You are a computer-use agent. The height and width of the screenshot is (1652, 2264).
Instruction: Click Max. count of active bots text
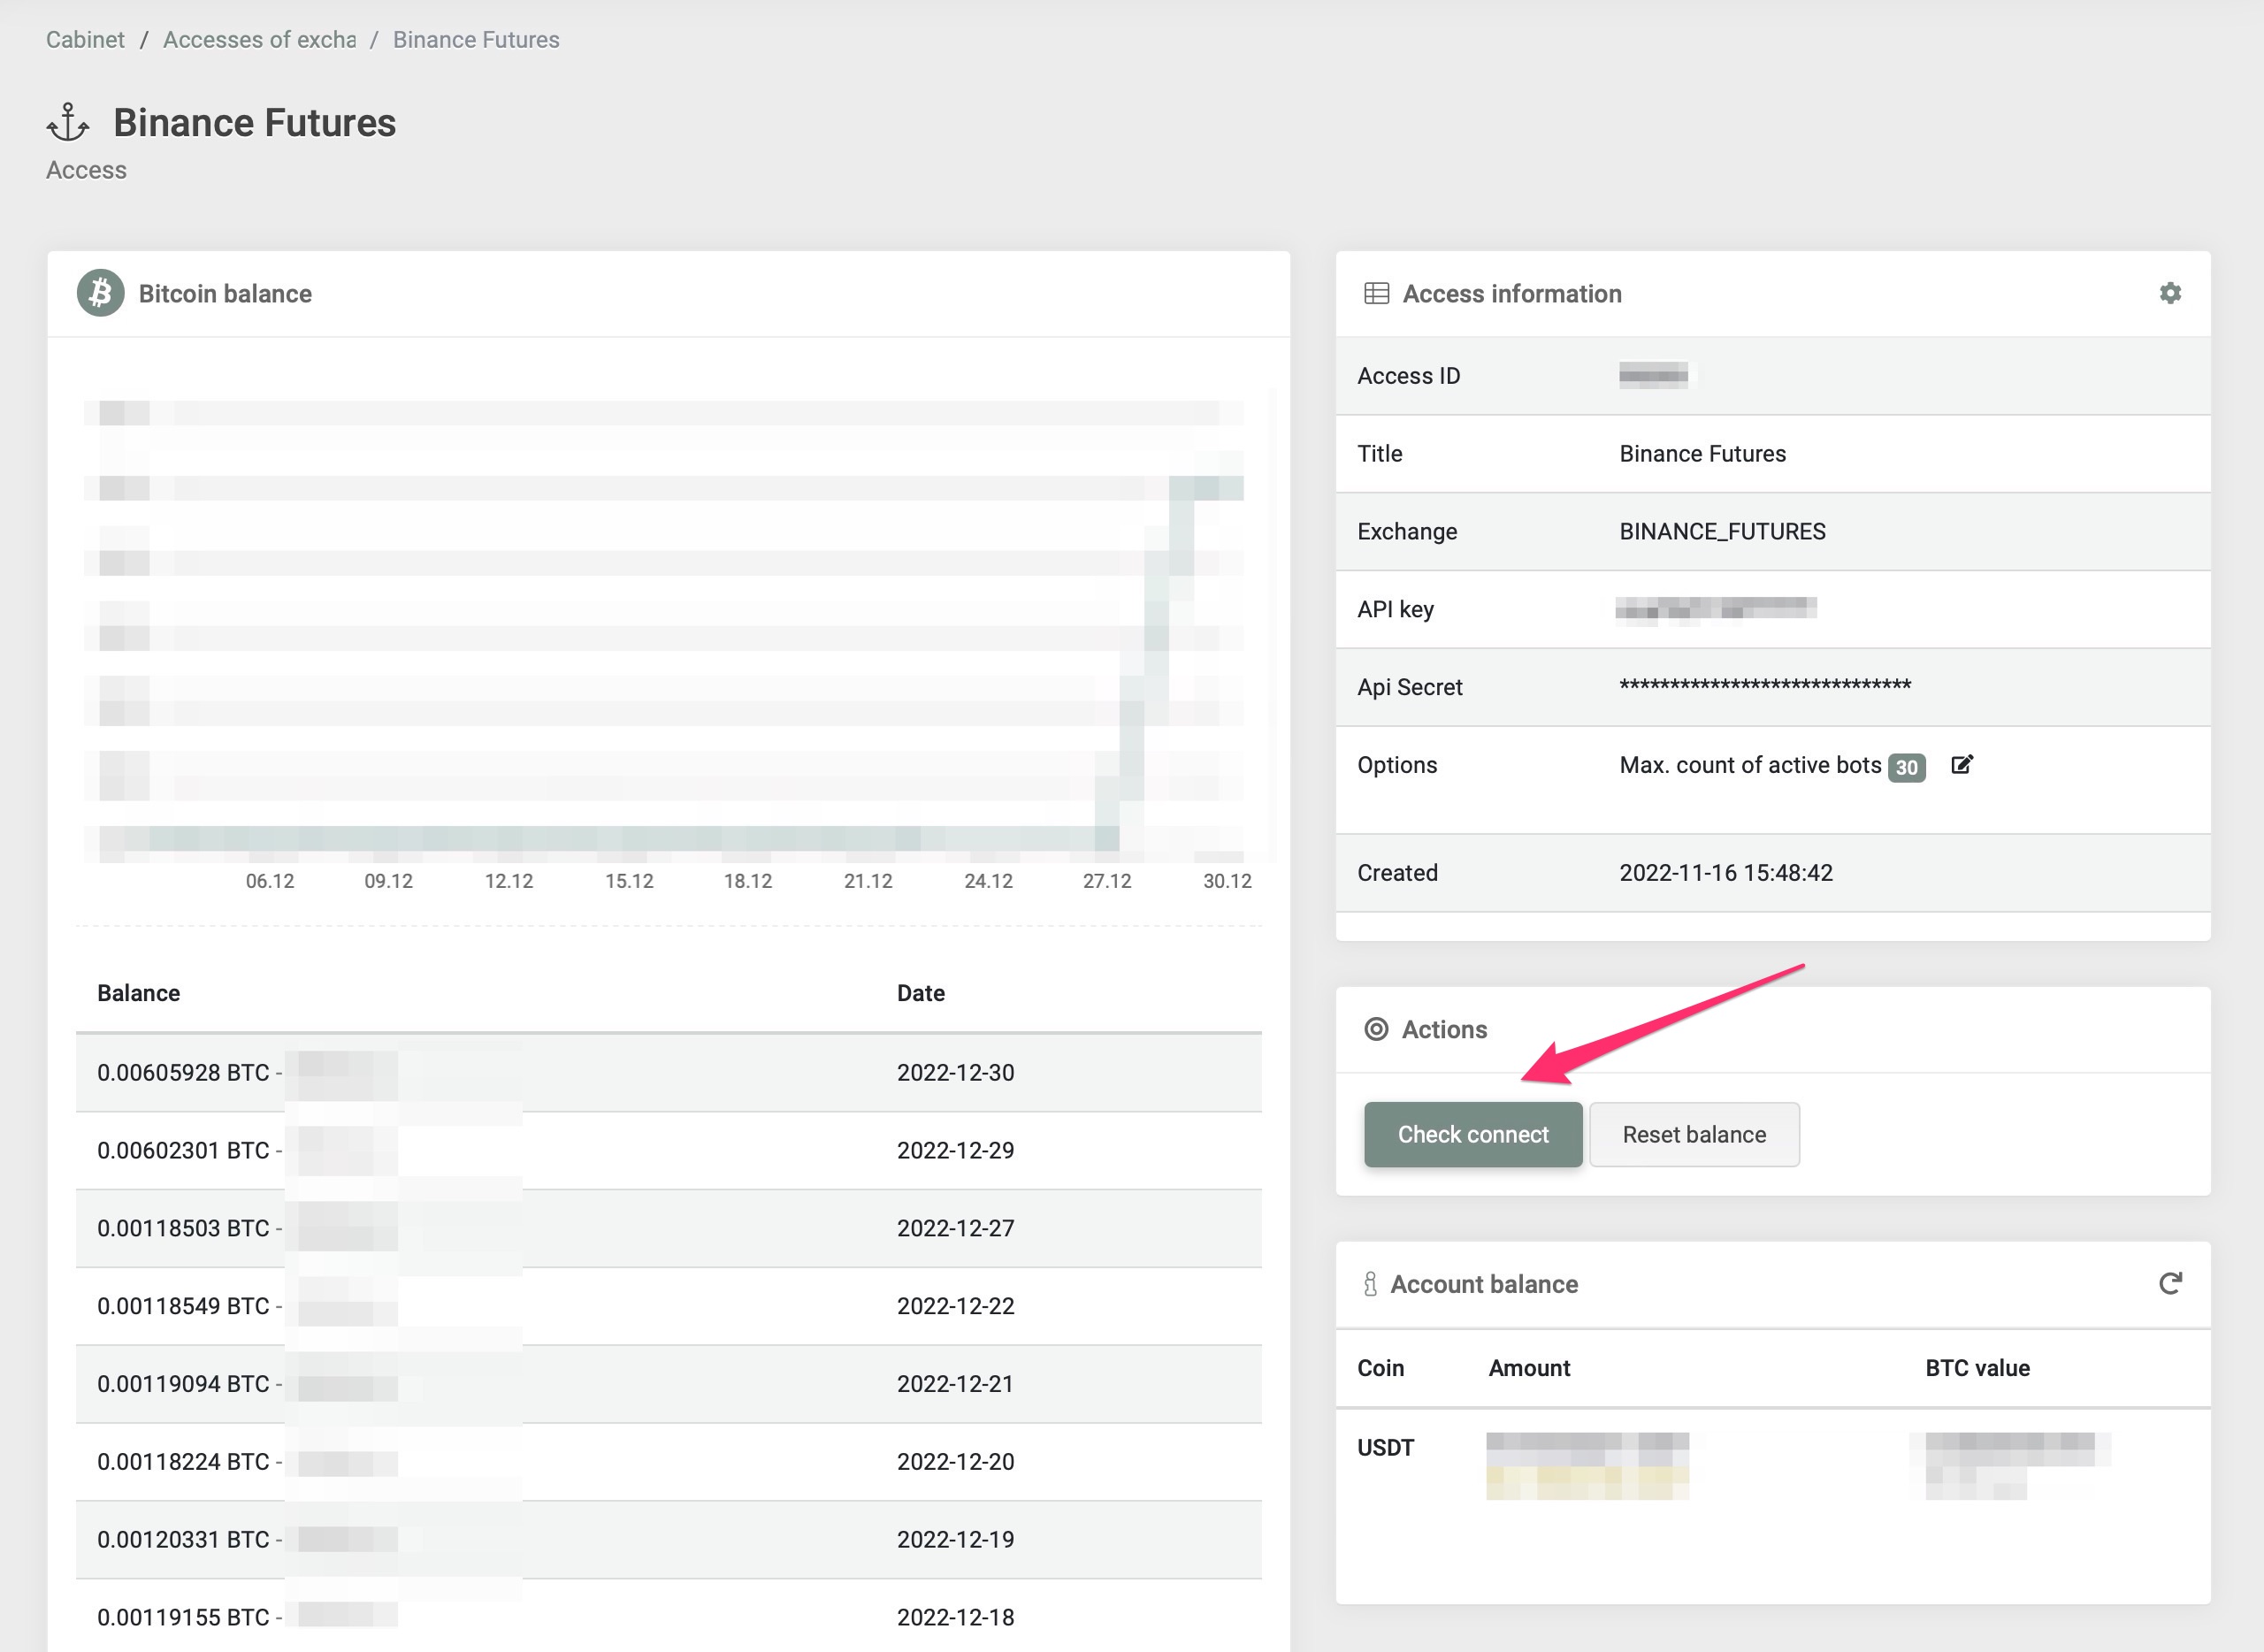[x=1750, y=765]
